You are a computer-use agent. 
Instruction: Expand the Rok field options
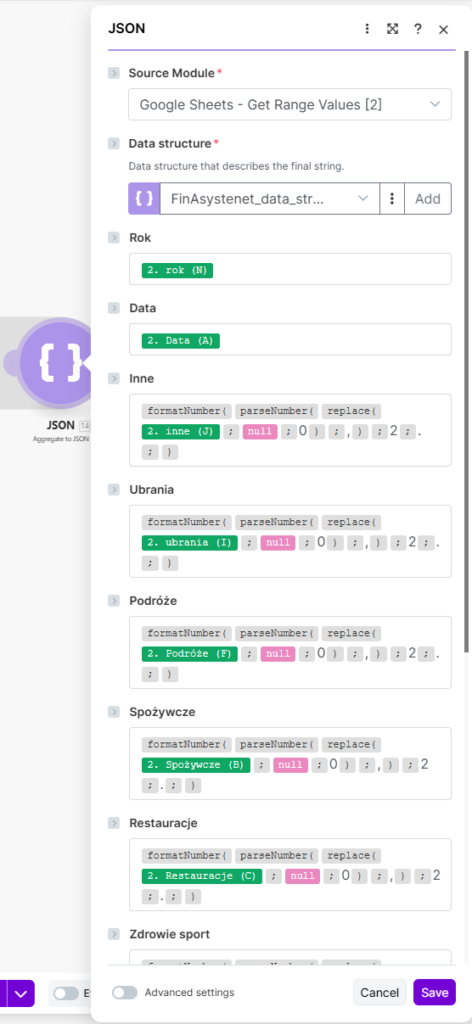[114, 238]
